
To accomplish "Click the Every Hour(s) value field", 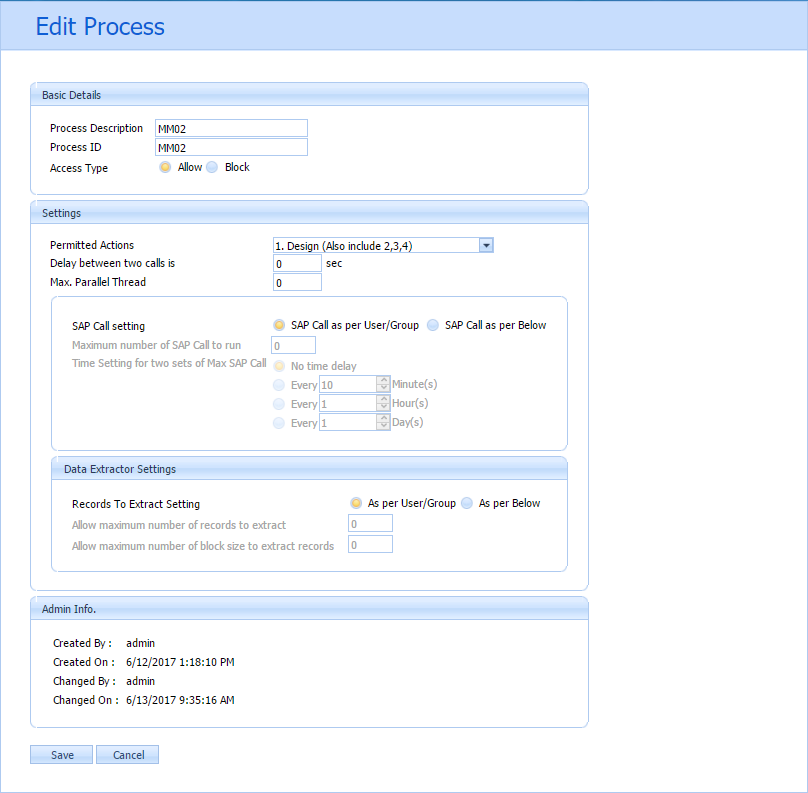I will [x=348, y=404].
